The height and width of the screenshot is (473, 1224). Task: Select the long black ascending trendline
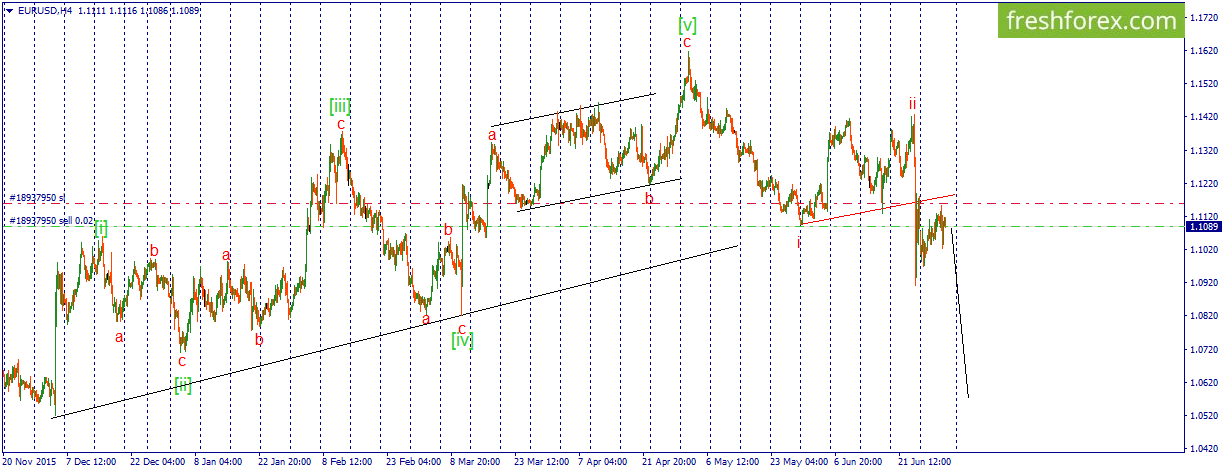click(395, 331)
